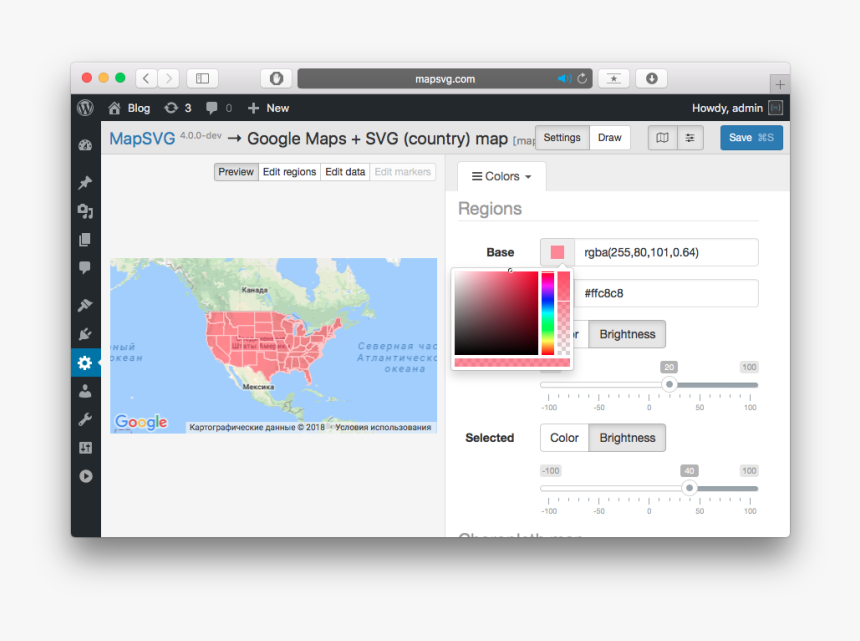Select Color for Selected regions
Screen dimensions: 860x641
pos(564,438)
